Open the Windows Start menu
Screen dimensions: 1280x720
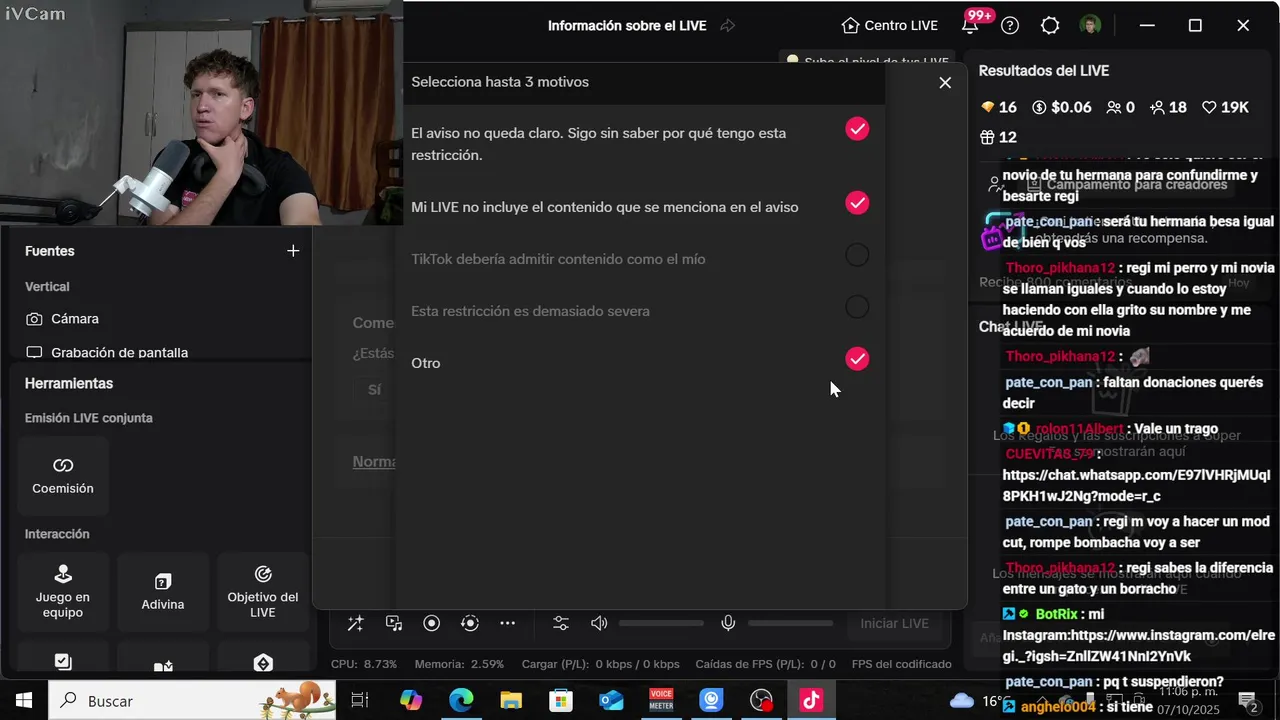pos(24,700)
